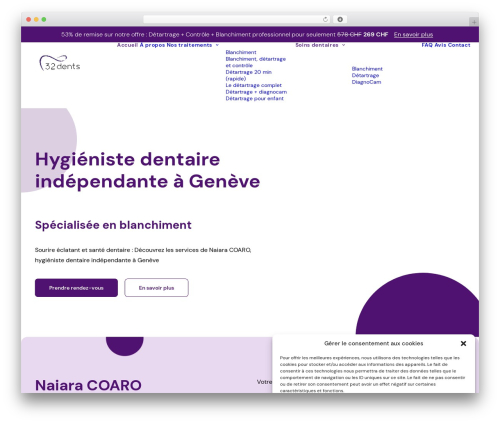Click the Gérer le consentement aux cookies title
Image resolution: width=500 pixels, height=423 pixels.
point(374,344)
